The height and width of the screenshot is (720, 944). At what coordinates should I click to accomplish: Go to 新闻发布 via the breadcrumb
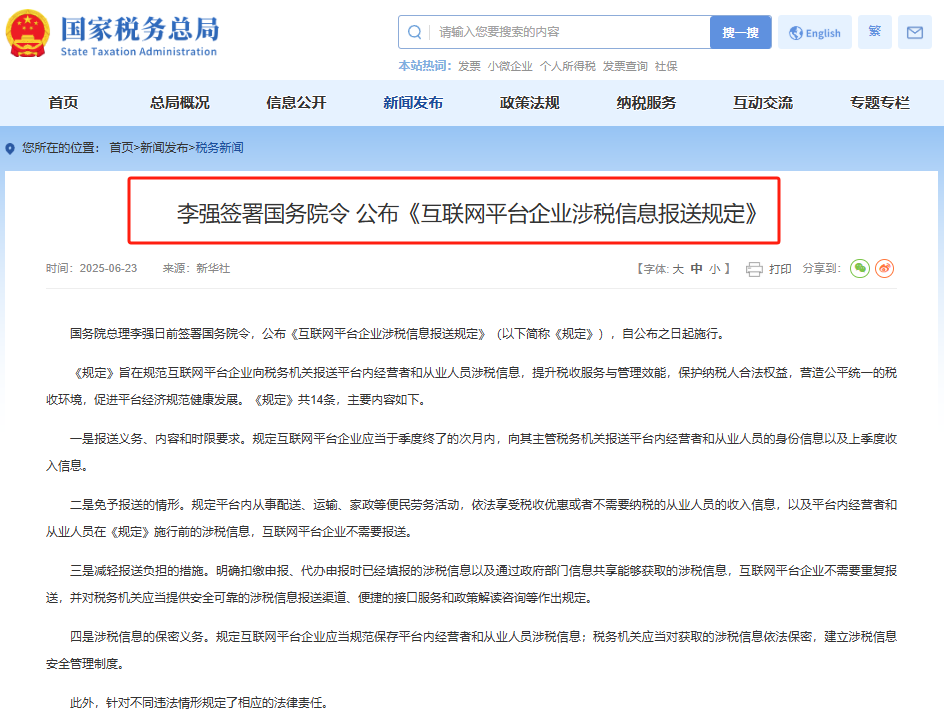point(166,145)
